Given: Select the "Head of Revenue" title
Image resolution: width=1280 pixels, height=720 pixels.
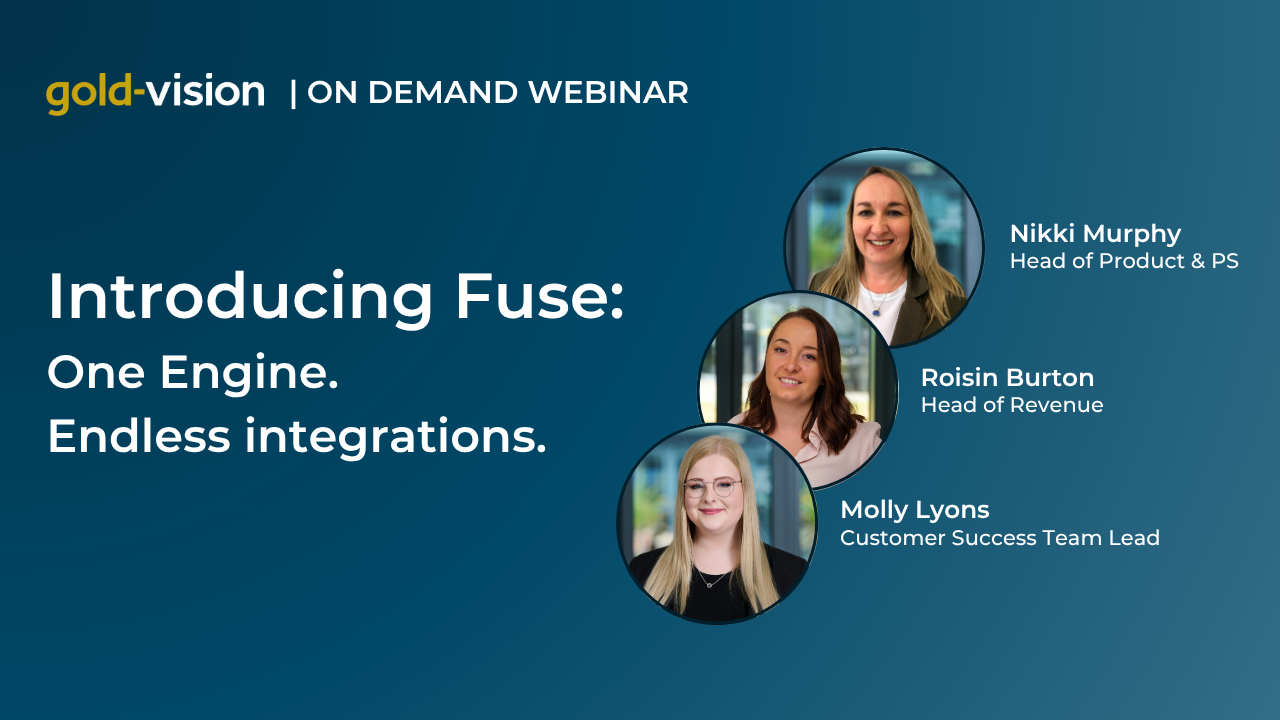Looking at the screenshot, I should pyautogui.click(x=1011, y=405).
